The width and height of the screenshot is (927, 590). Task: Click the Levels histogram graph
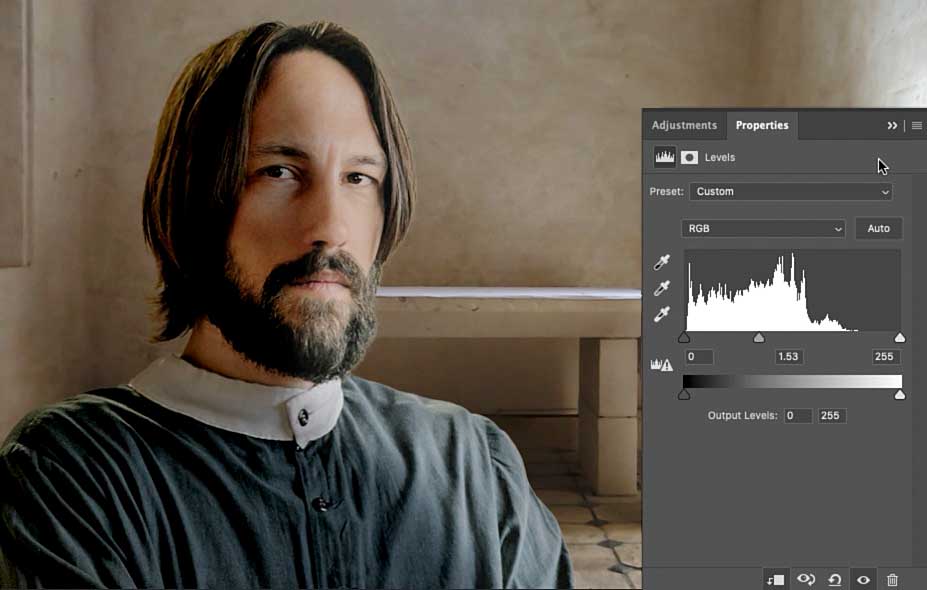pos(792,290)
